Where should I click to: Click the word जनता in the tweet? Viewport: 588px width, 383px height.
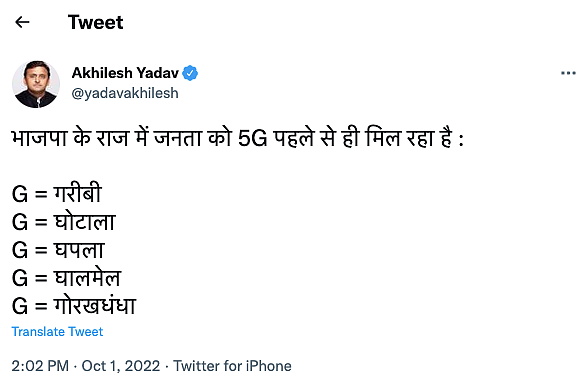[178, 138]
